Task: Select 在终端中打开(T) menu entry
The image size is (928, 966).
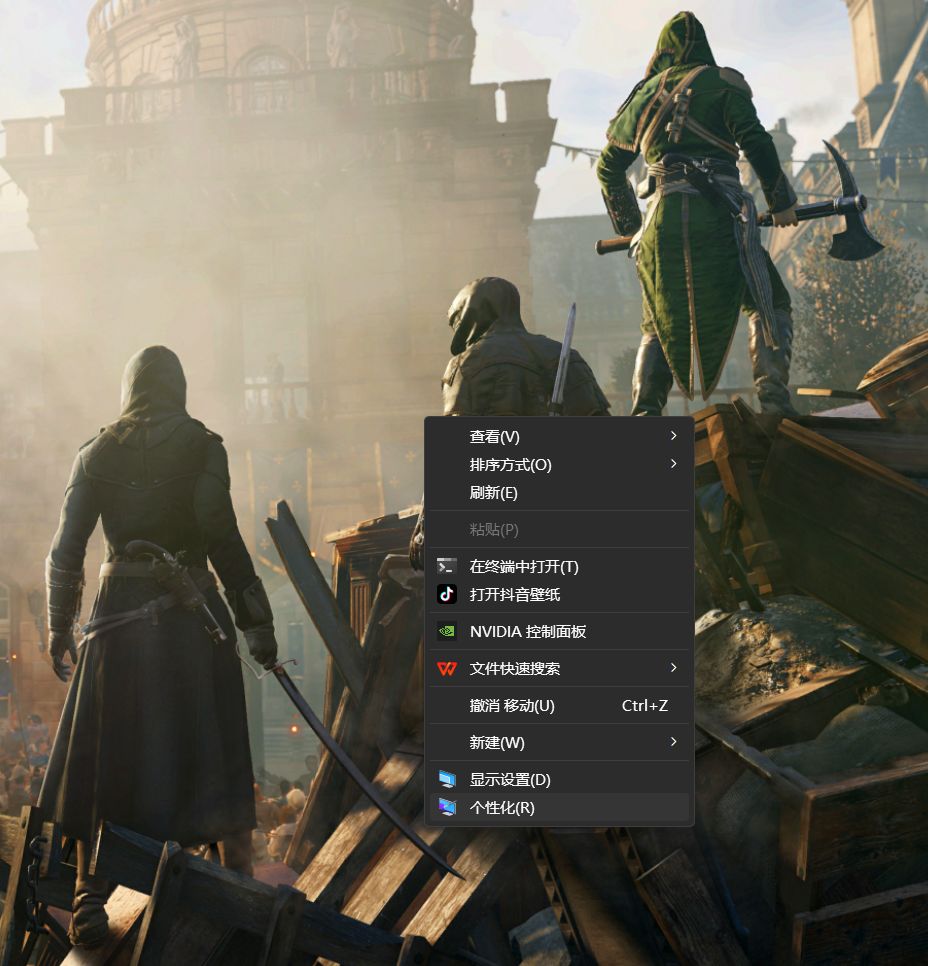Action: tap(559, 566)
